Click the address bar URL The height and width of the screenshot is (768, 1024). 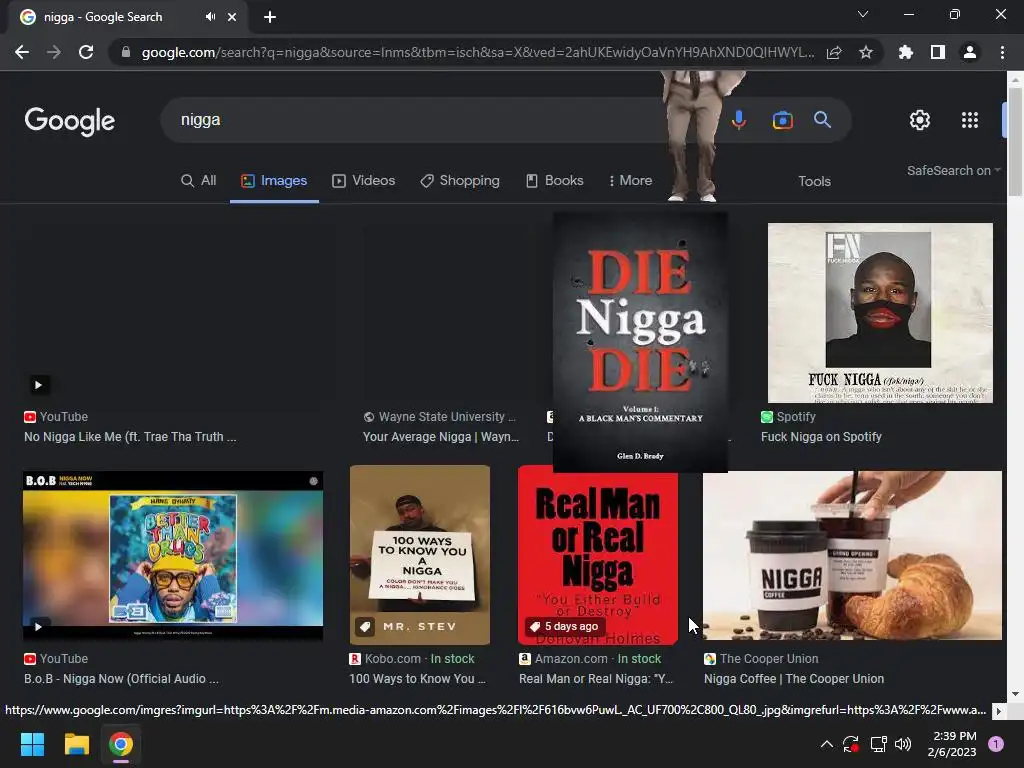(x=477, y=52)
